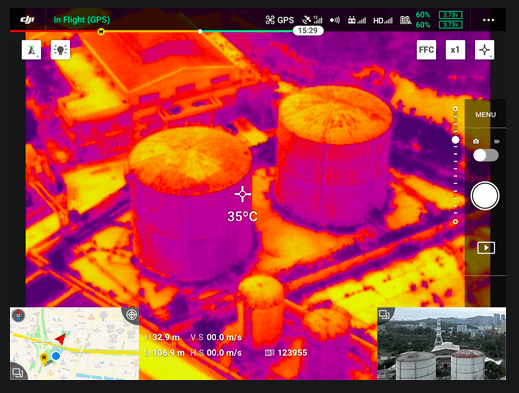Tap the H.S 00.0 m/s reading
The image size is (519, 393).
click(x=216, y=353)
